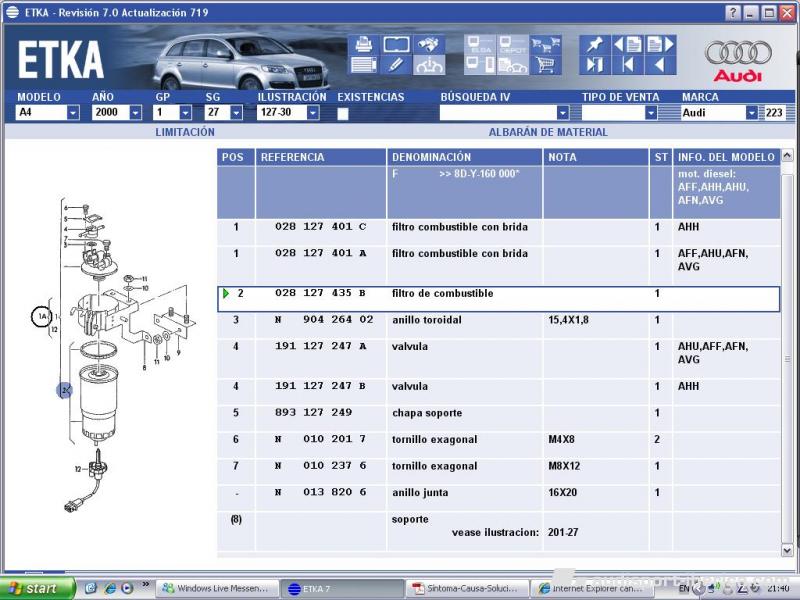Click the document-and-car icon below DEPOT

click(512, 65)
